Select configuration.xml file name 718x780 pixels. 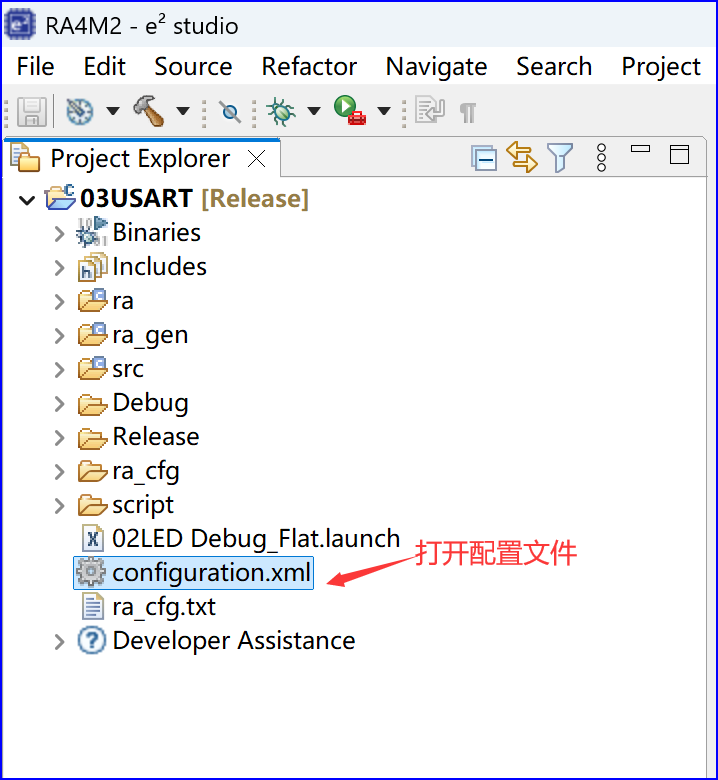[212, 573]
